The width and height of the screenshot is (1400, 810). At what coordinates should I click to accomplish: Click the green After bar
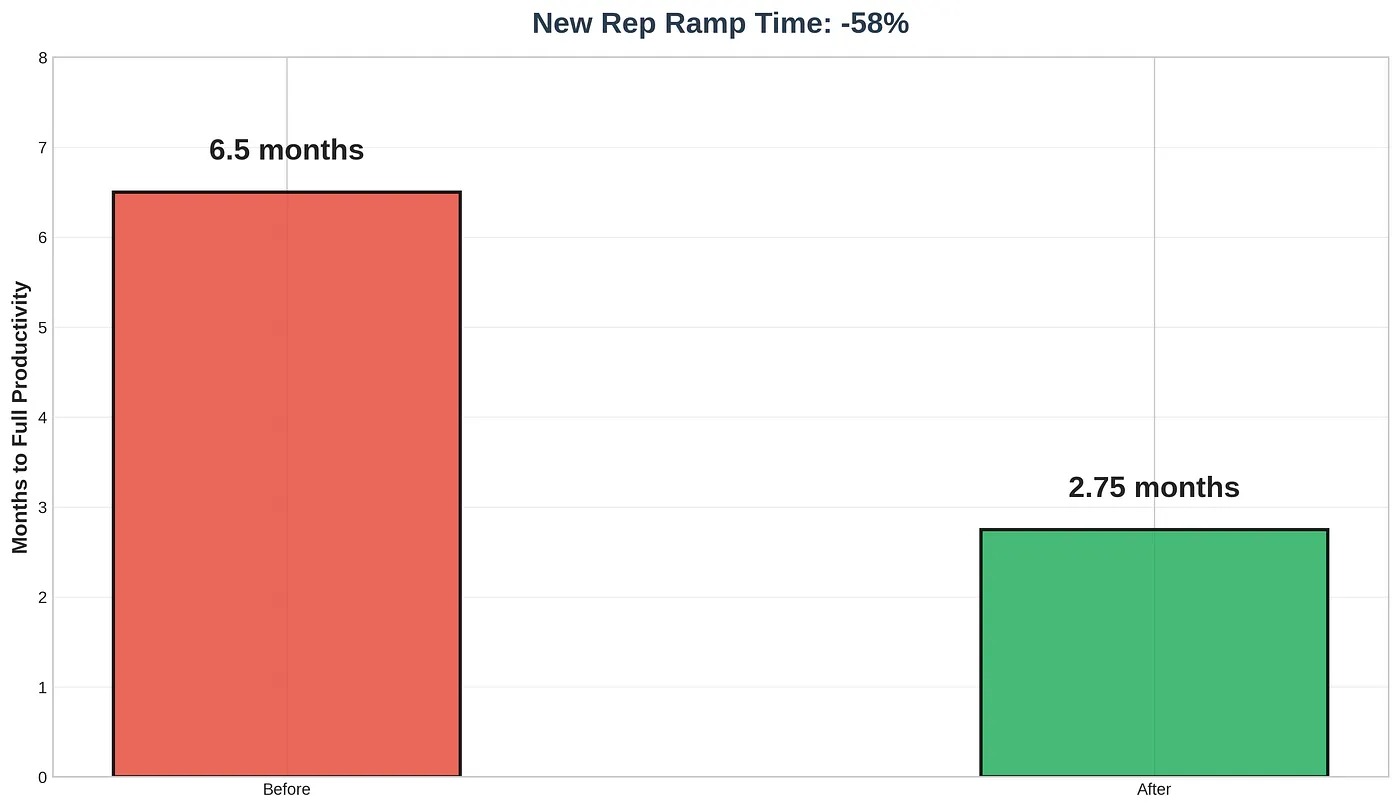pyautogui.click(x=1154, y=652)
